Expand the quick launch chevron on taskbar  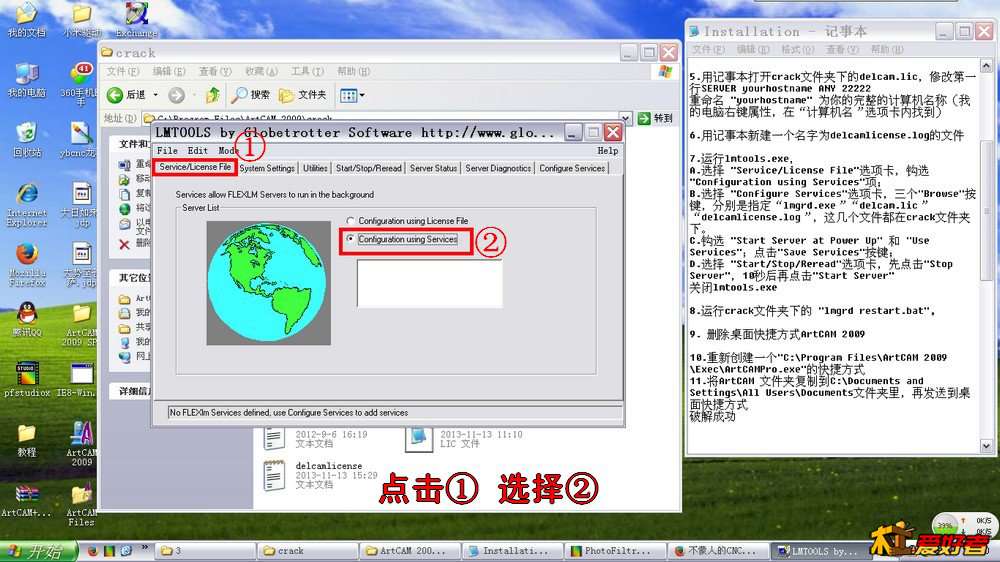(145, 547)
